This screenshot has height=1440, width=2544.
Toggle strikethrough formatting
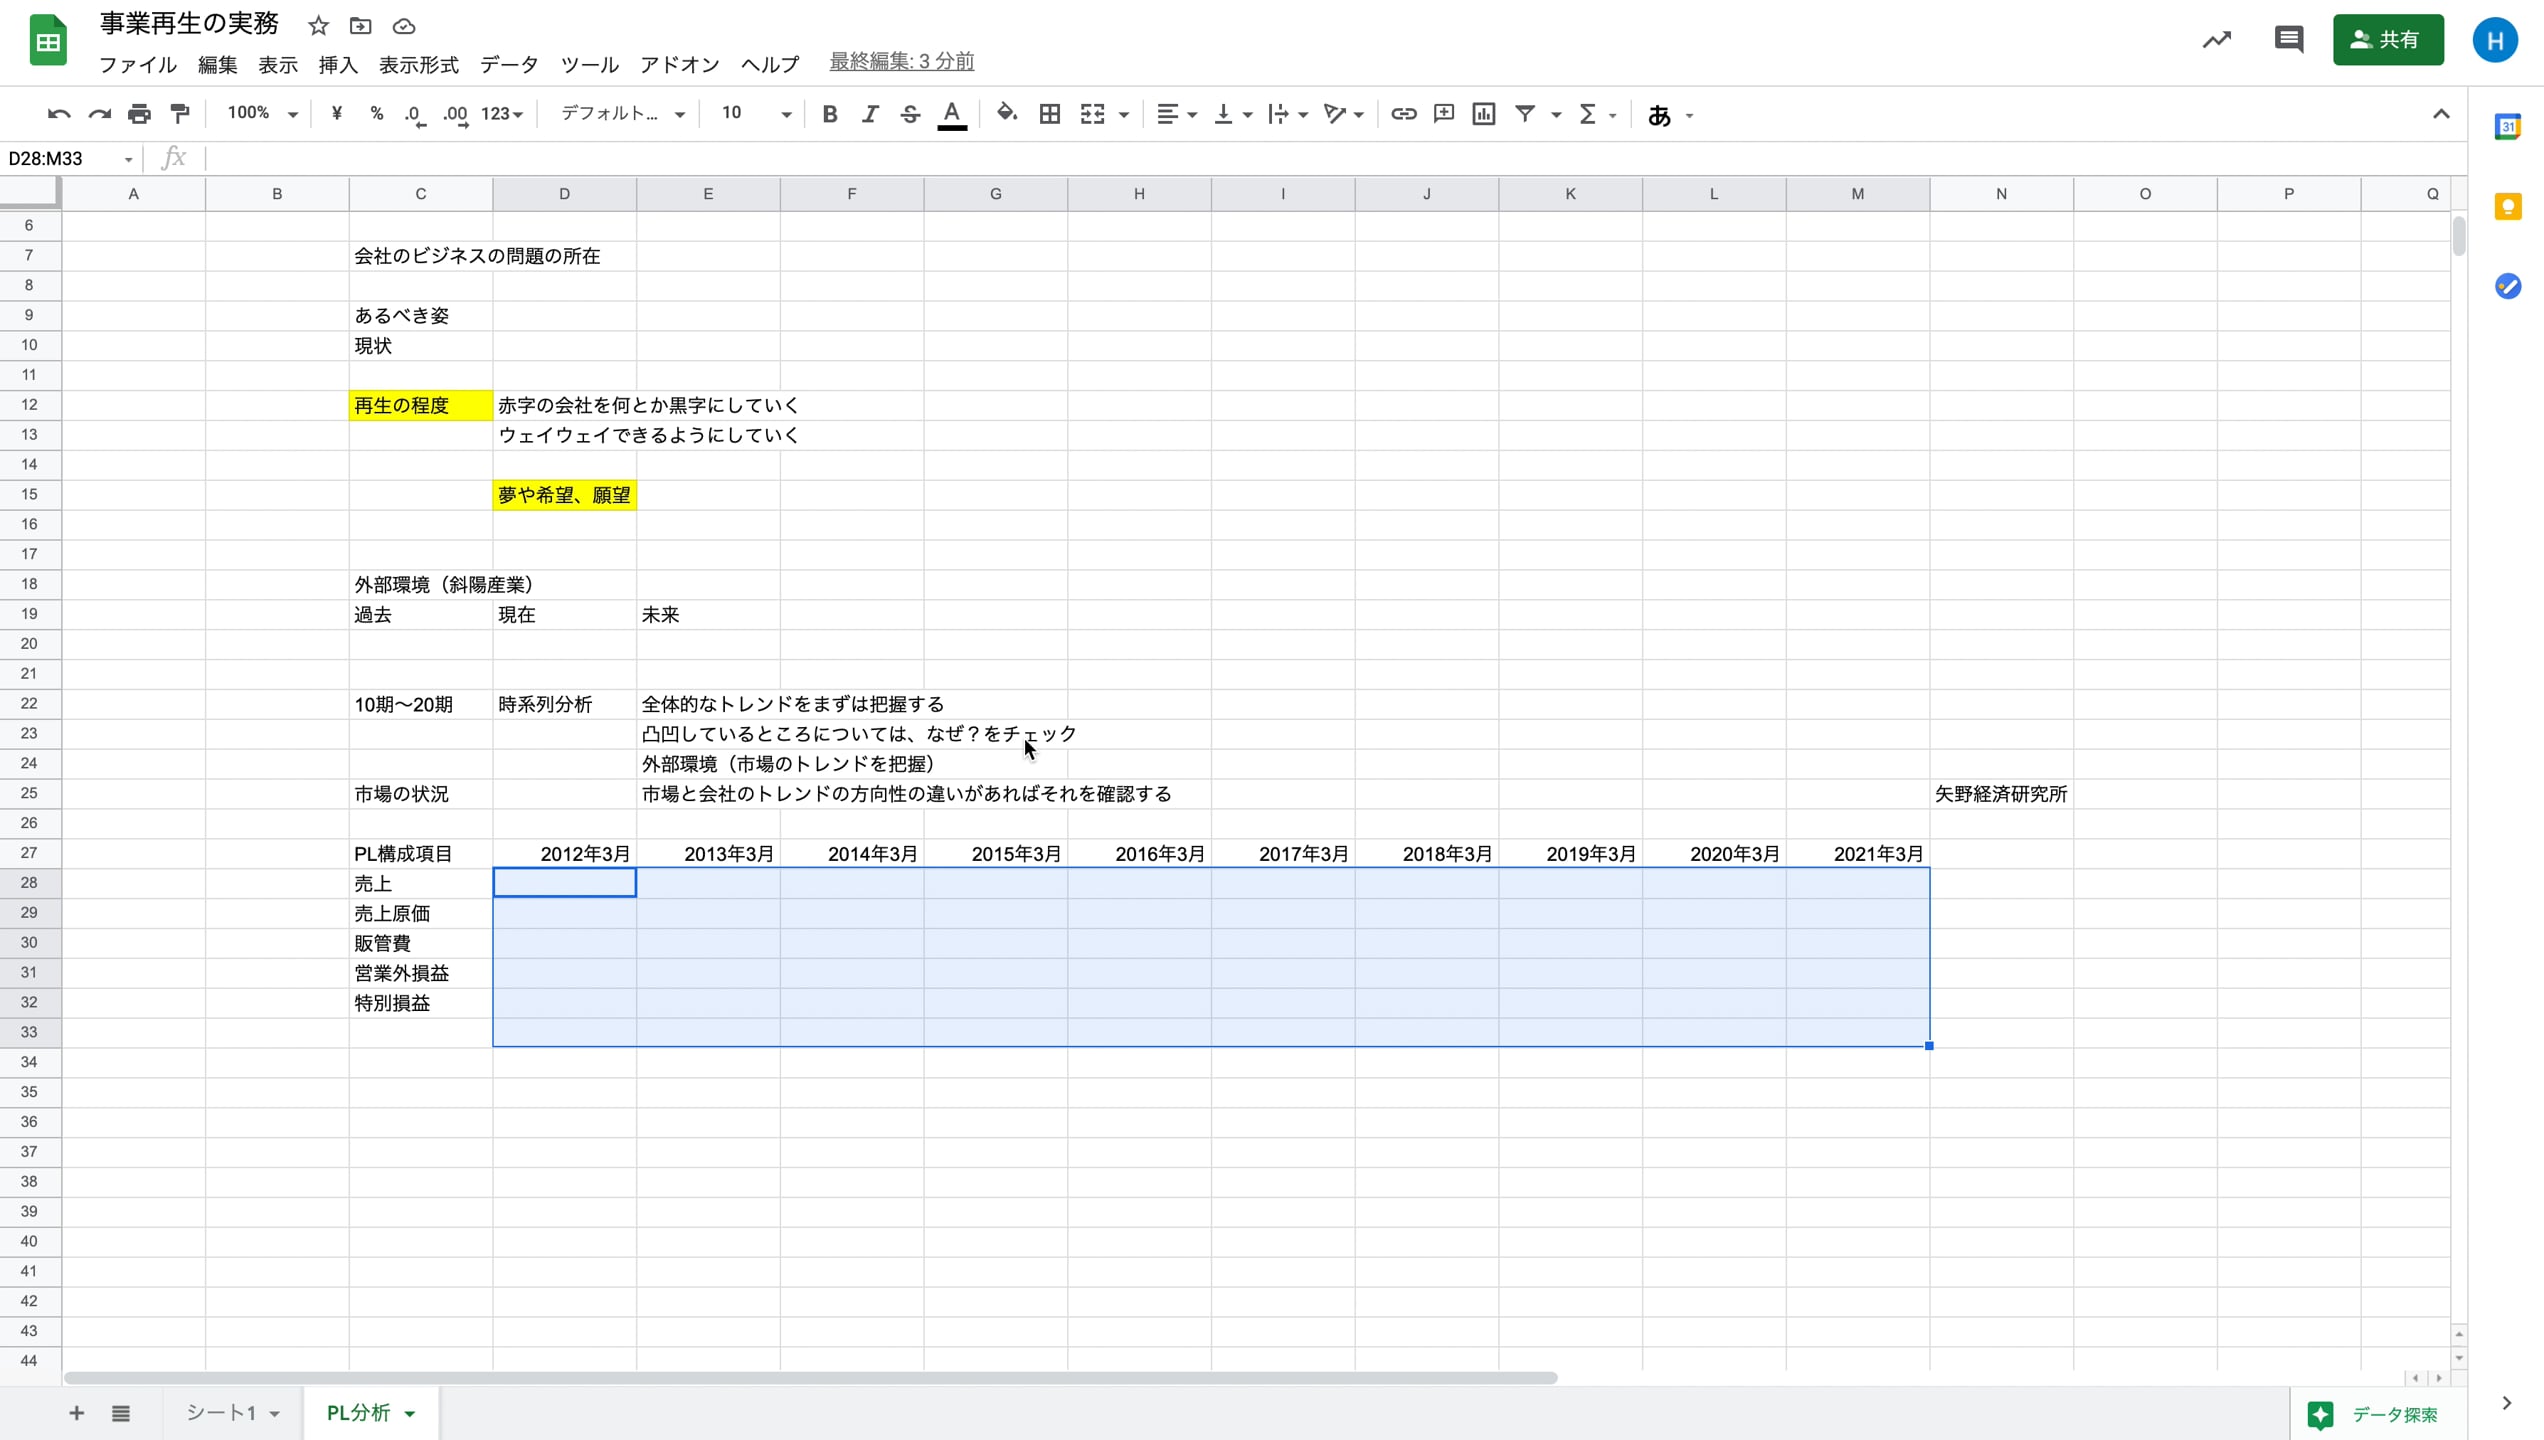pyautogui.click(x=910, y=114)
